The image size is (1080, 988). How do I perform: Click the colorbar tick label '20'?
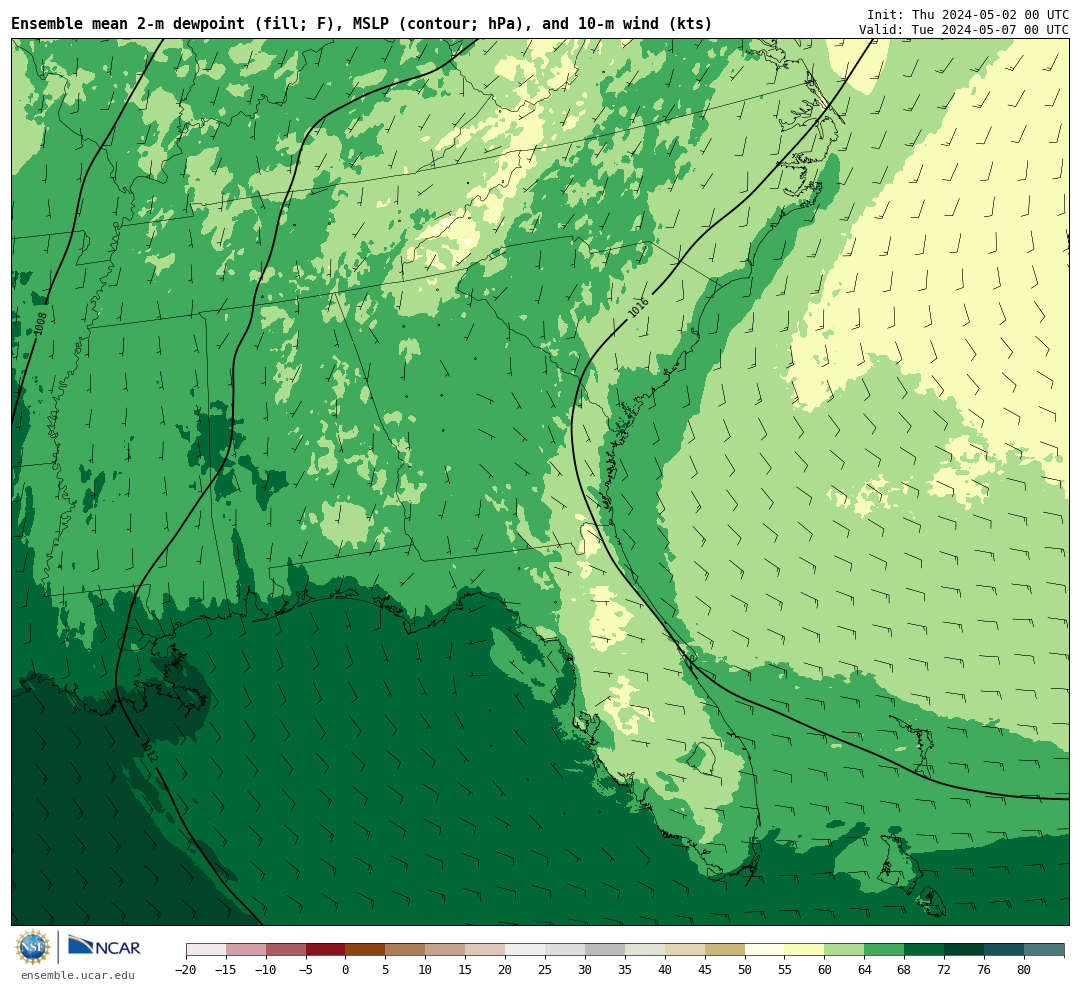point(506,969)
